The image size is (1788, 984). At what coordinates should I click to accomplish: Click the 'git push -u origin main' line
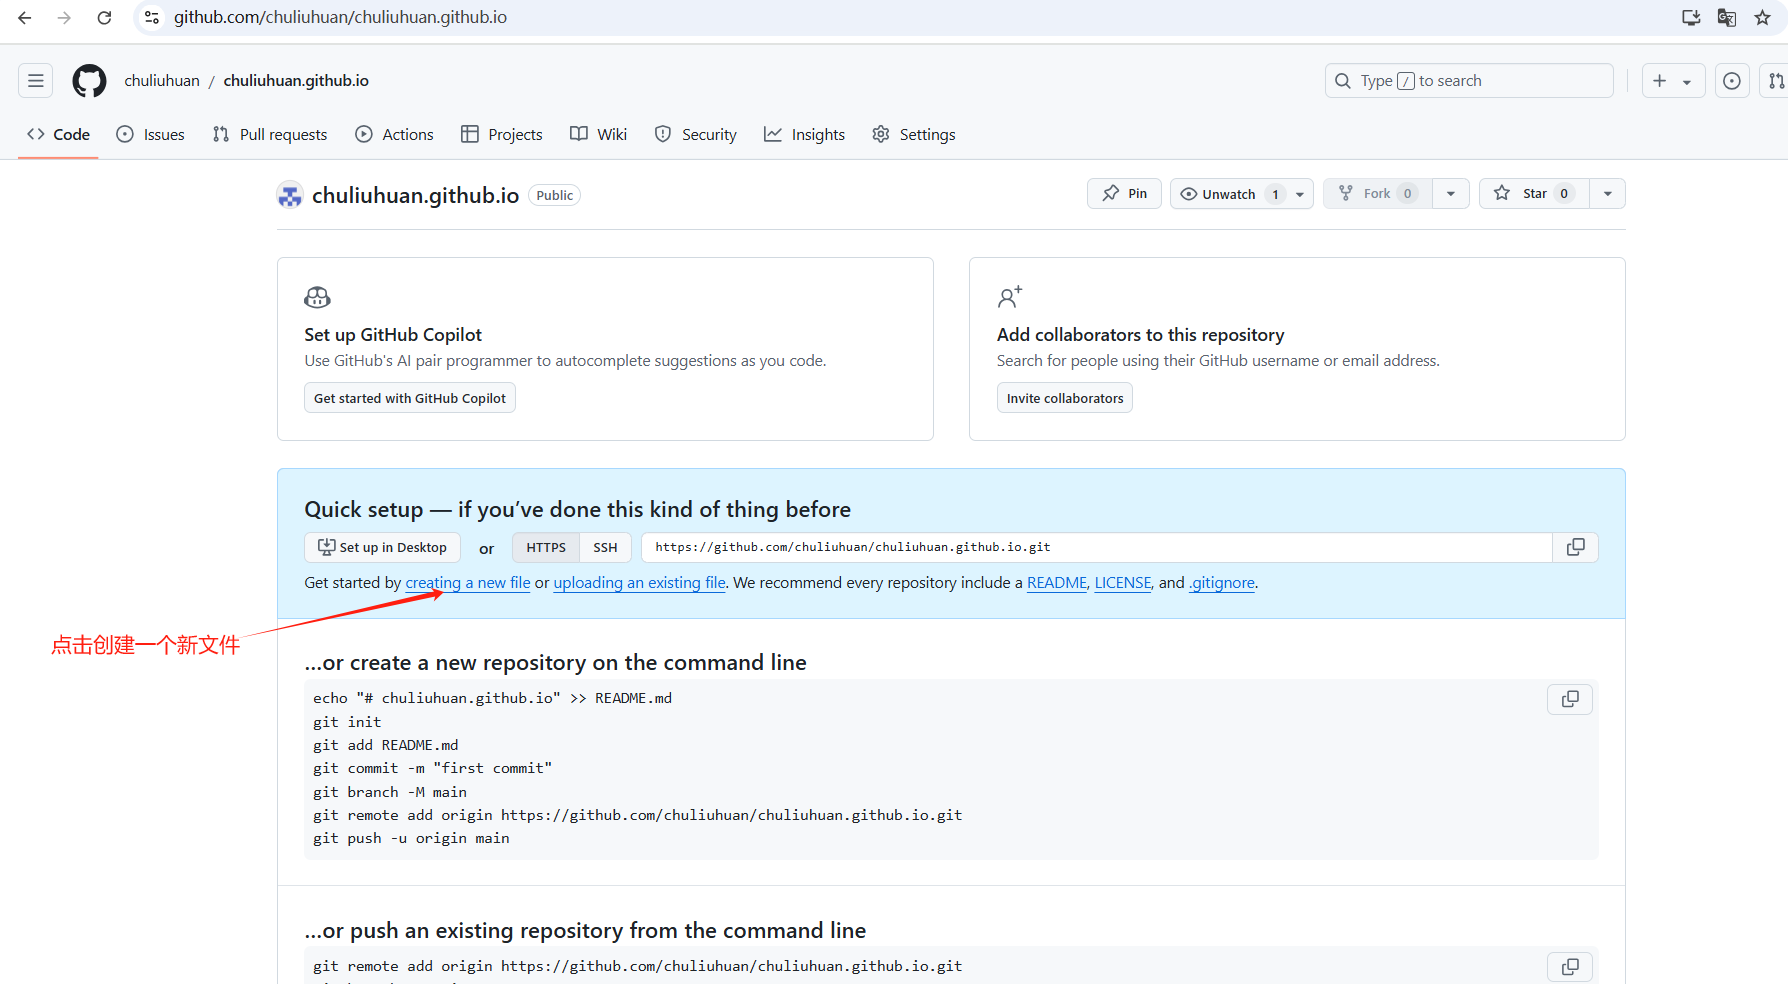(411, 838)
